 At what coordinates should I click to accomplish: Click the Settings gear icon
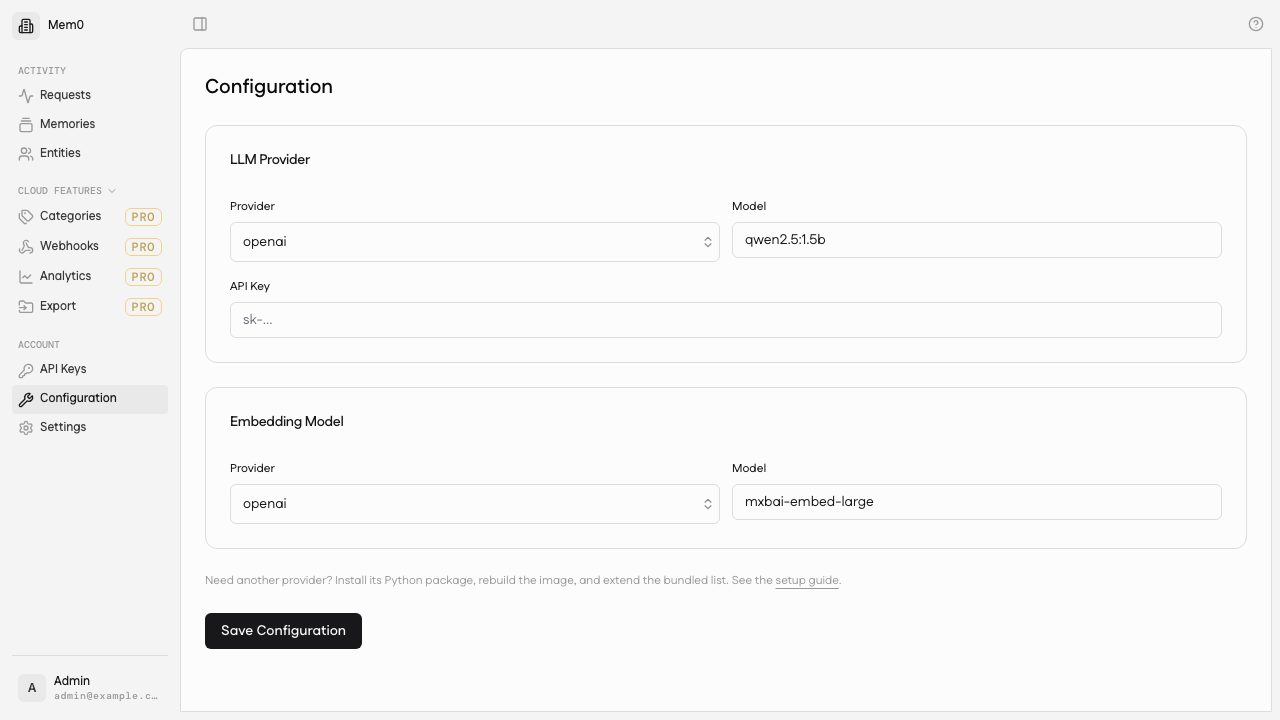tap(26, 428)
